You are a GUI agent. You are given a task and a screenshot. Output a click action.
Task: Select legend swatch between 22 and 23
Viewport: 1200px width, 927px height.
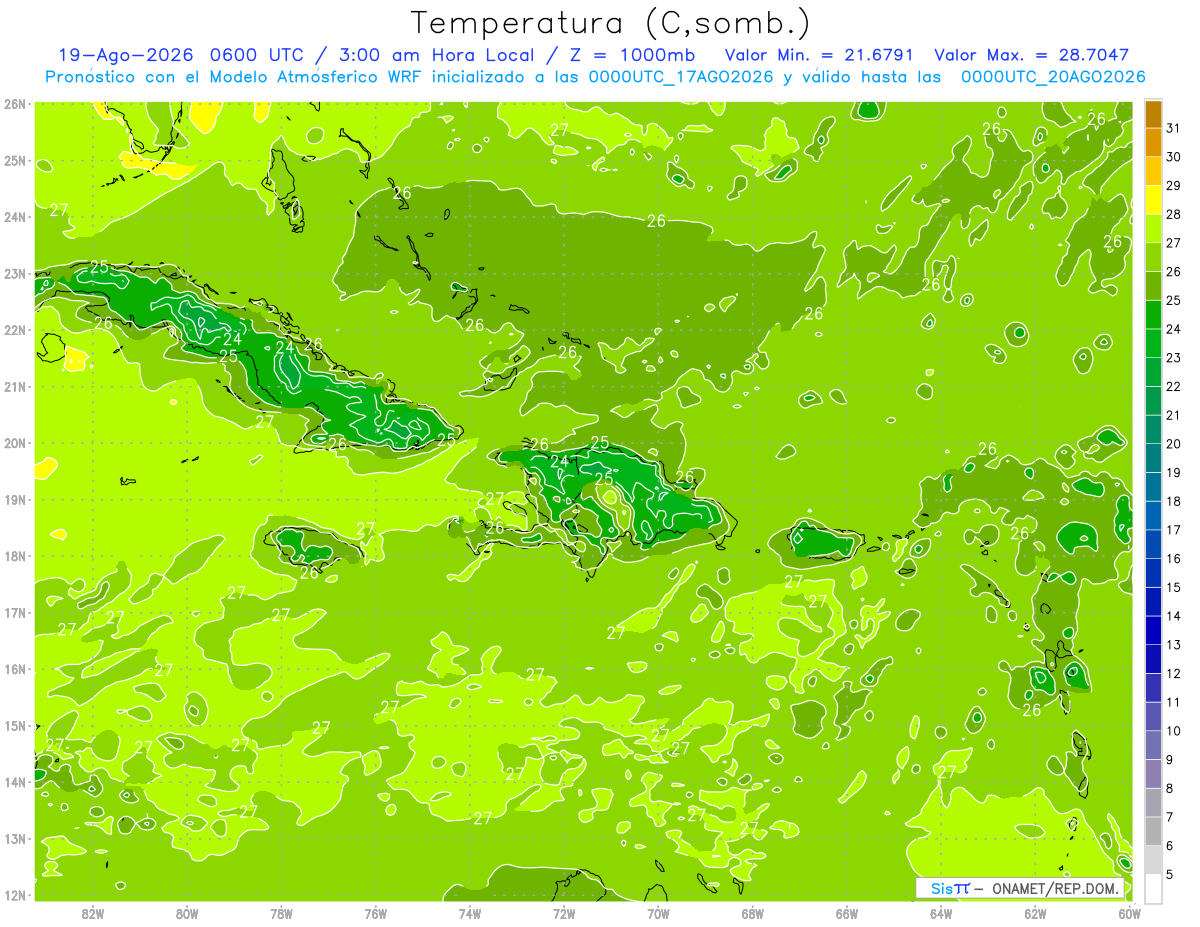click(1153, 372)
